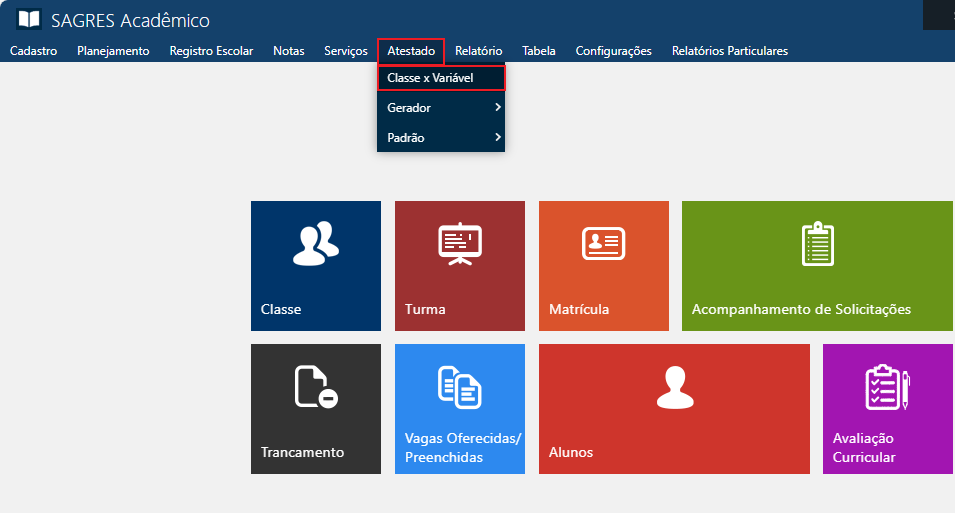Open the Avaliação Curricular checklist icon
955x513 pixels.
click(x=887, y=387)
